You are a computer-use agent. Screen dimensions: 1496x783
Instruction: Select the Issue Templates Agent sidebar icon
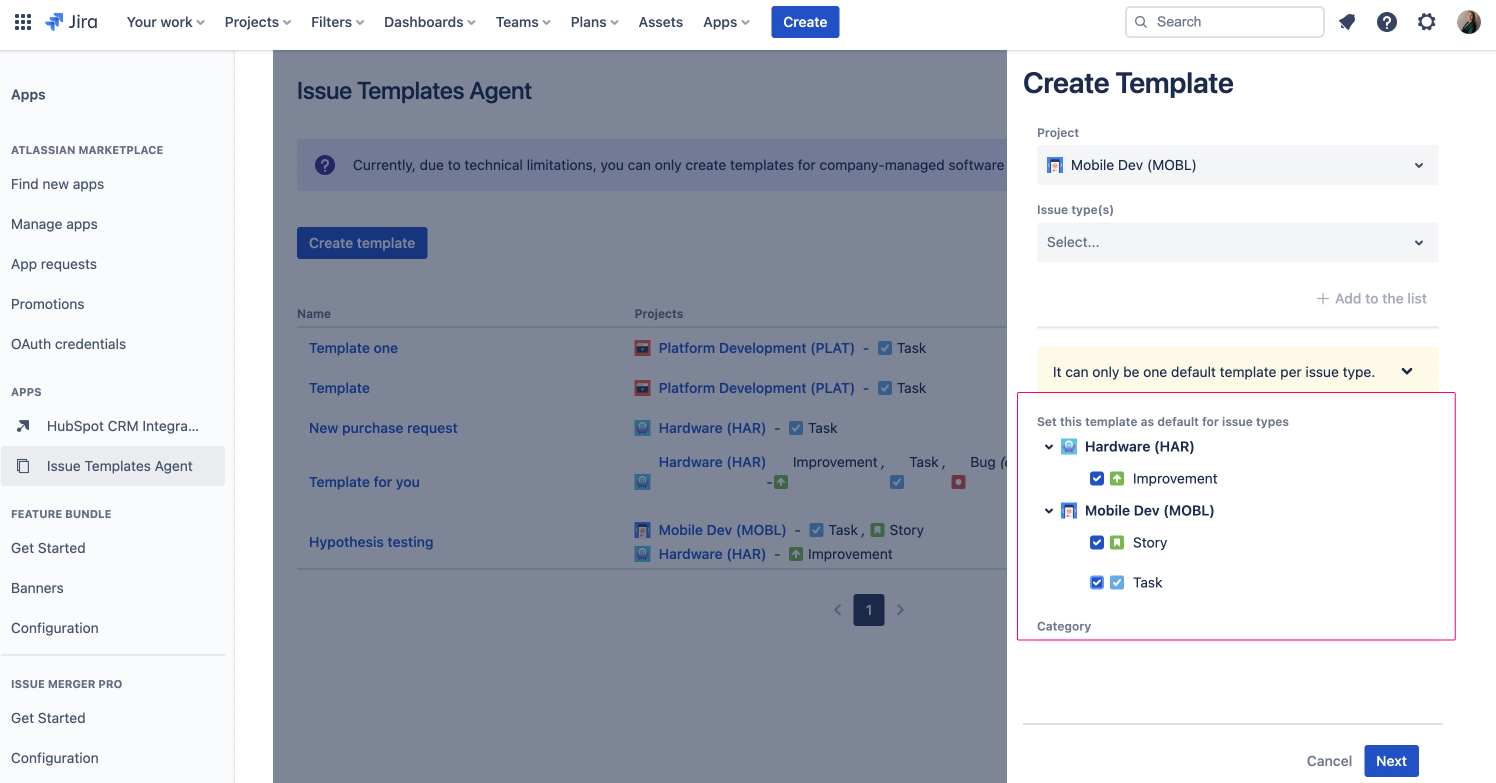coord(24,466)
